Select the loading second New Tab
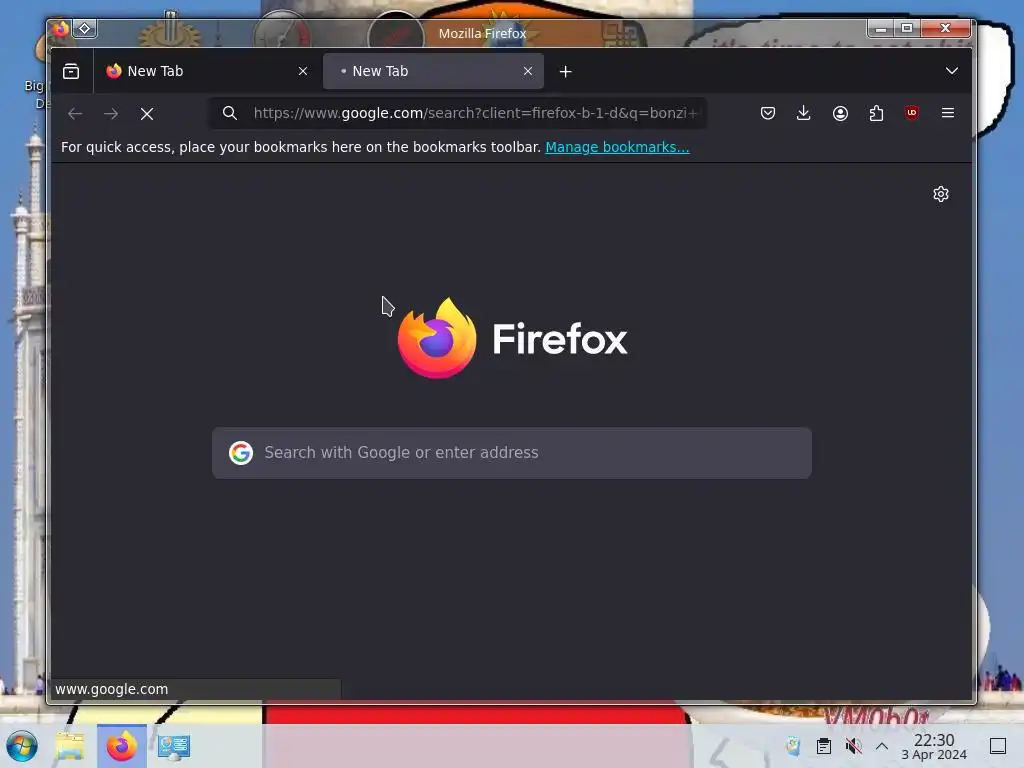Image resolution: width=1024 pixels, height=768 pixels. [433, 71]
